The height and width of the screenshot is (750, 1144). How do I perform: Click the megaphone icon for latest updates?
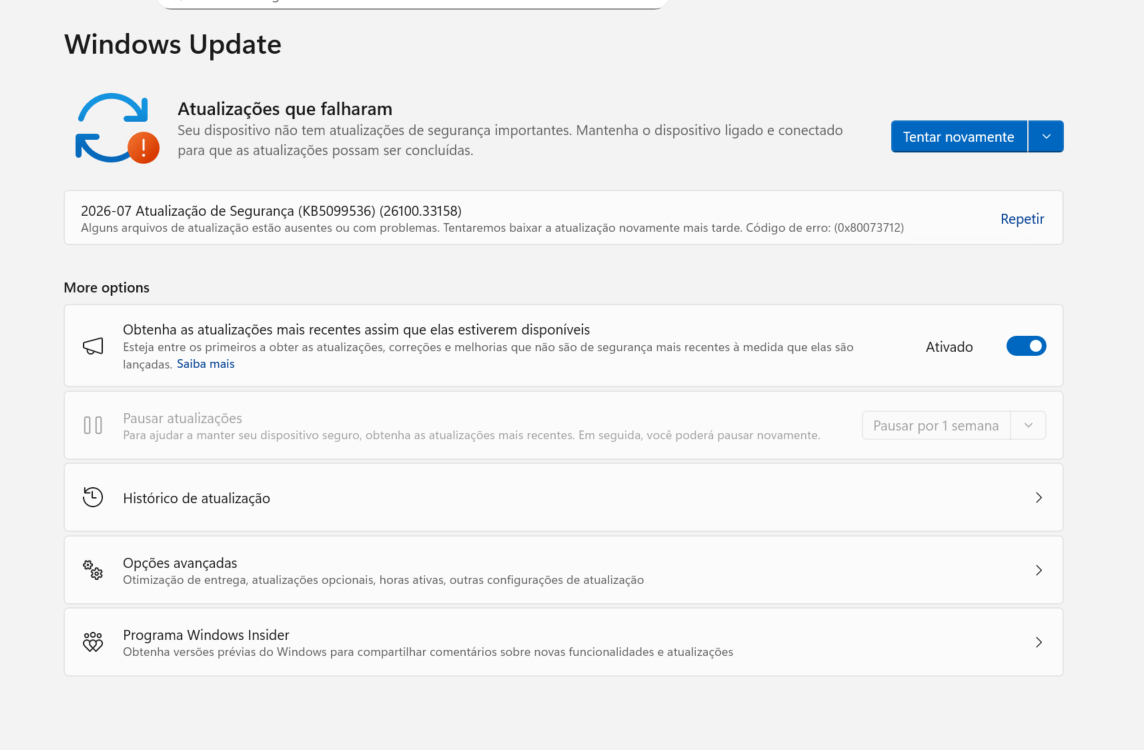click(93, 346)
